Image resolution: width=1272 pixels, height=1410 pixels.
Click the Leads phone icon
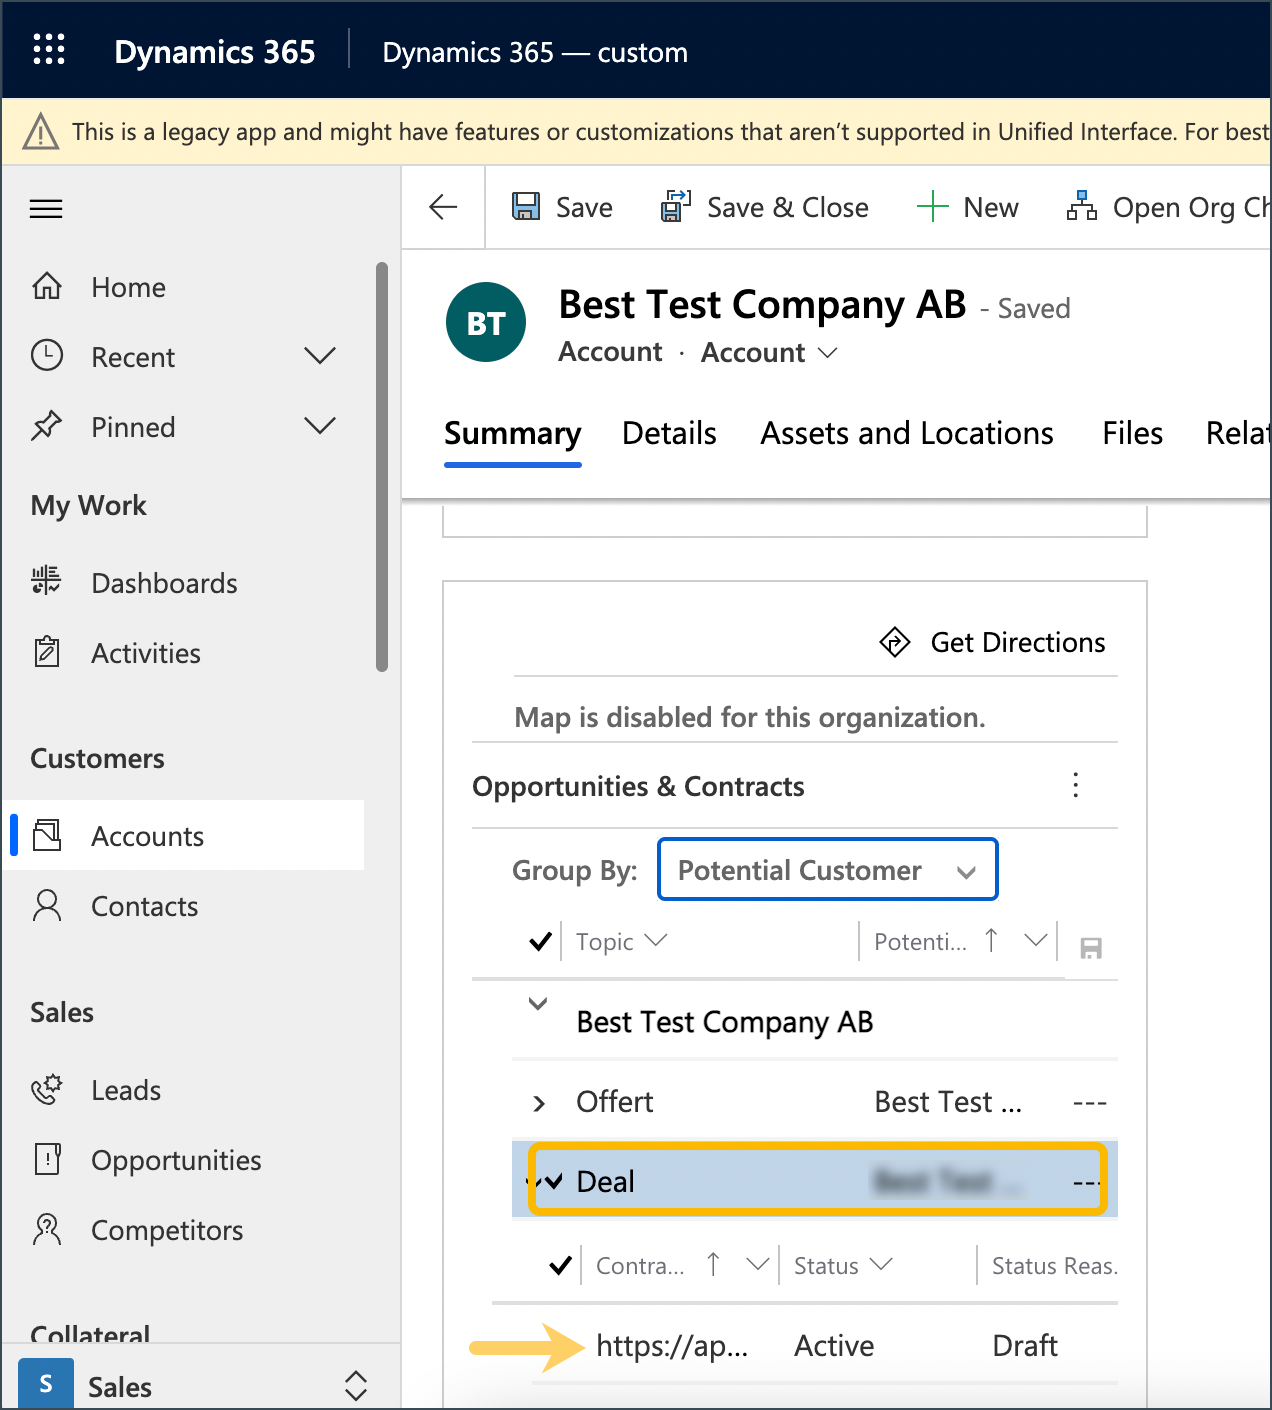point(47,1089)
